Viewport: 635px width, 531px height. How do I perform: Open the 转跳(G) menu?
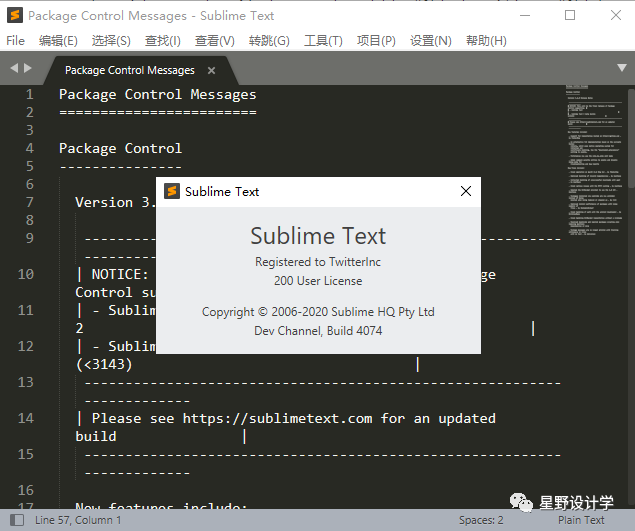269,41
